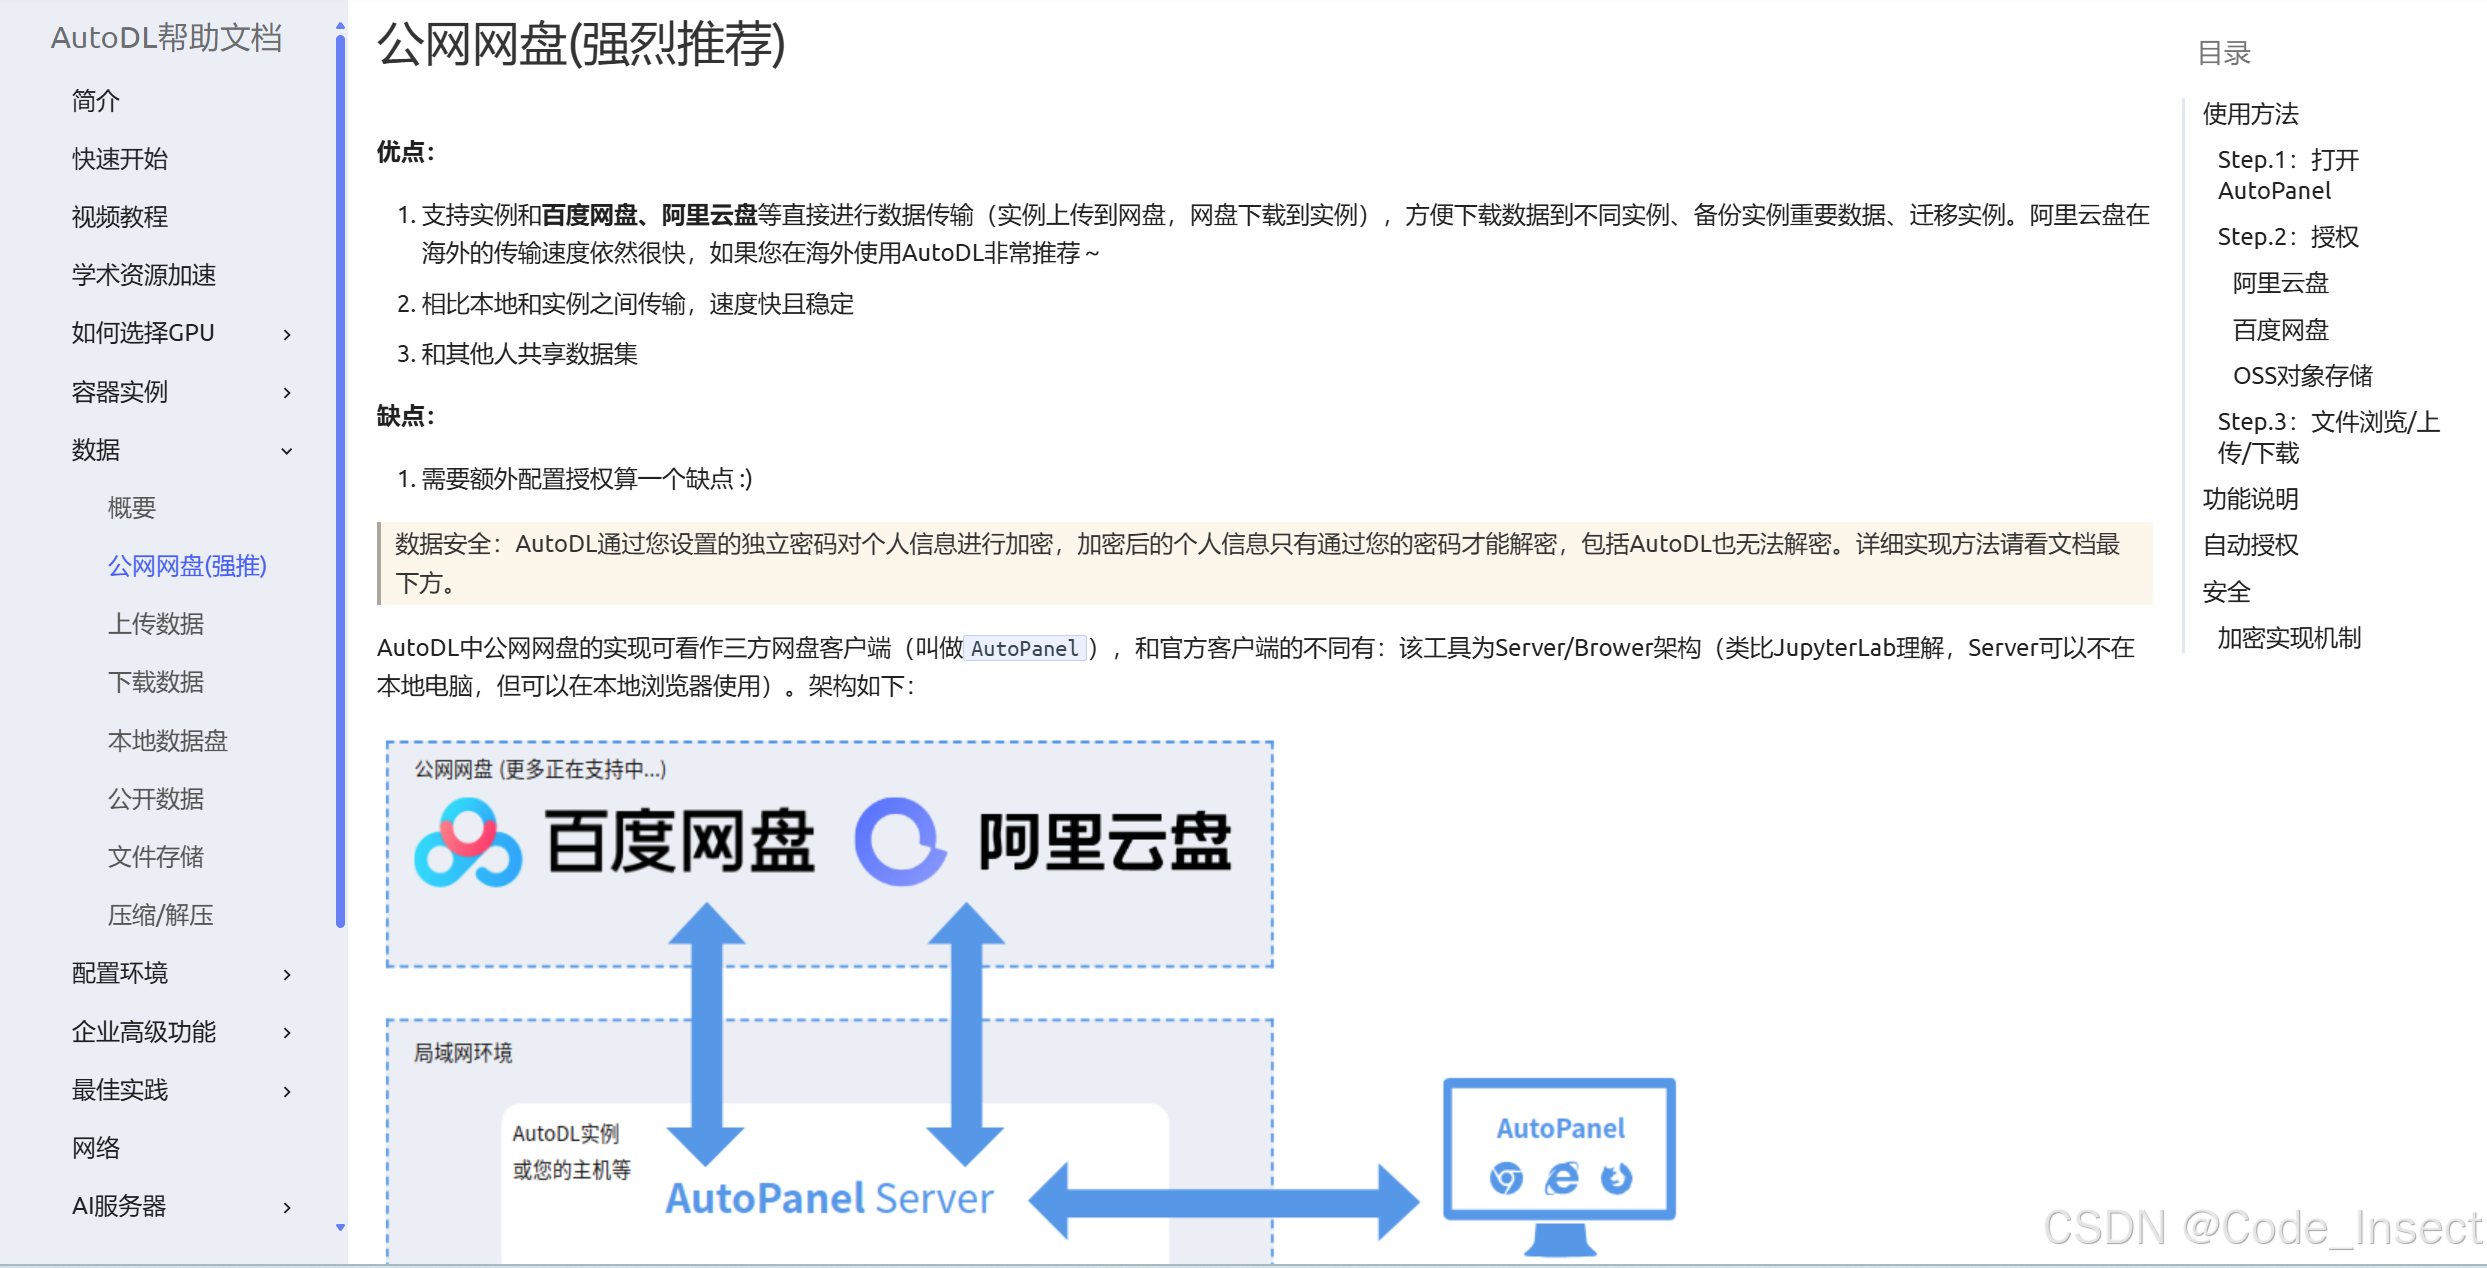Image resolution: width=2487 pixels, height=1268 pixels.
Task: Open the 压缩/解压 page
Action: coord(160,914)
